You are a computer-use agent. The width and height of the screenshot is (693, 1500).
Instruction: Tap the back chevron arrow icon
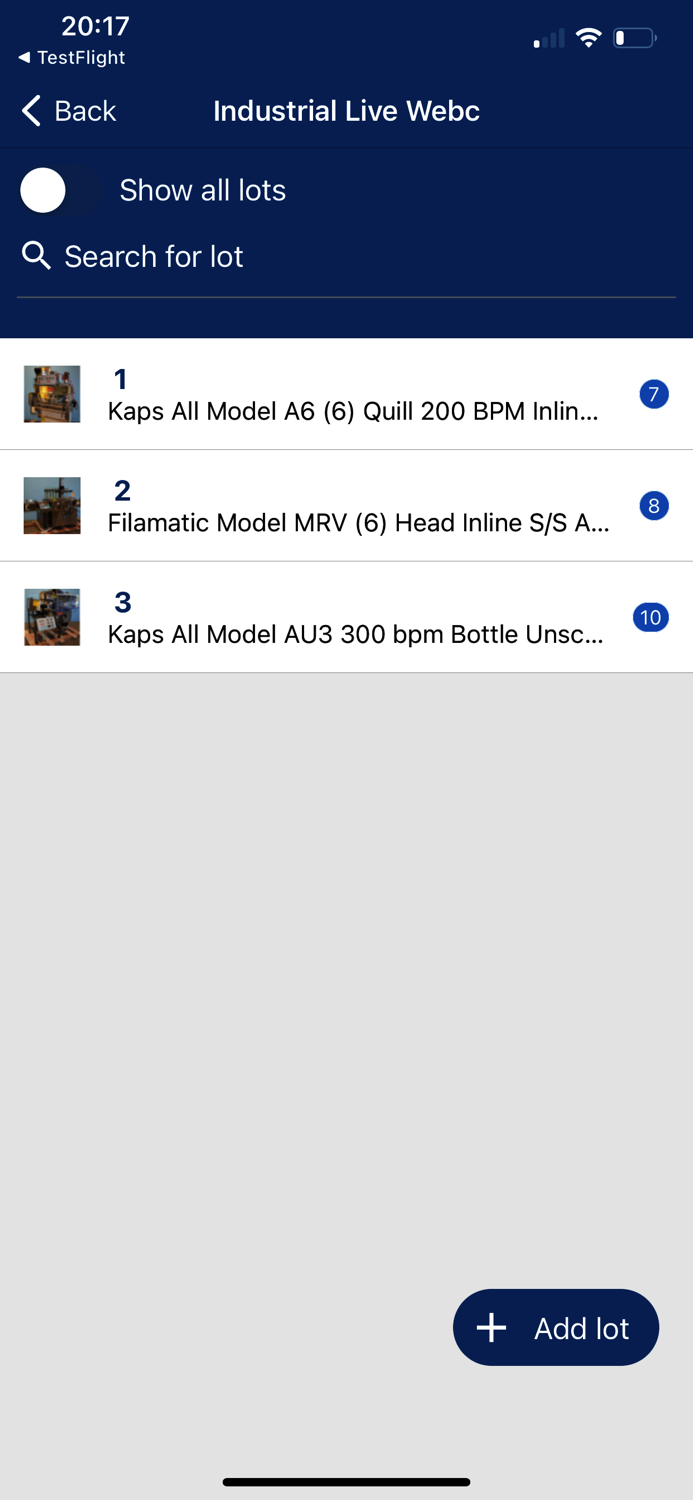[29, 111]
